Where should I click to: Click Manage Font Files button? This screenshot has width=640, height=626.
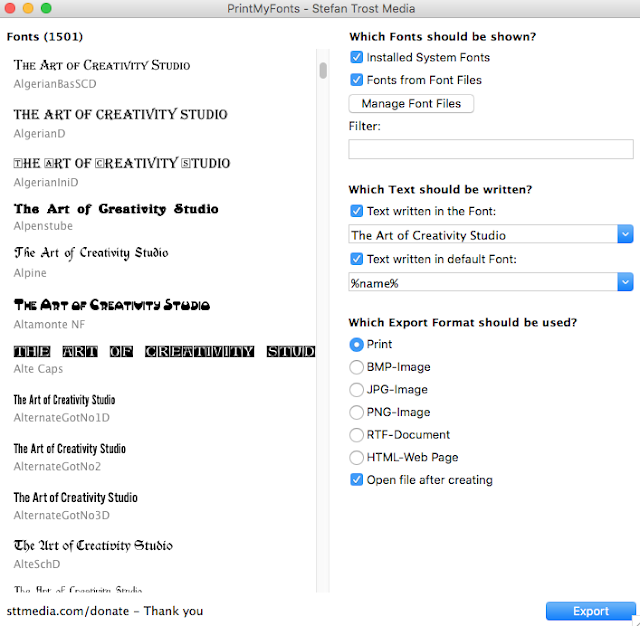pyautogui.click(x=411, y=103)
